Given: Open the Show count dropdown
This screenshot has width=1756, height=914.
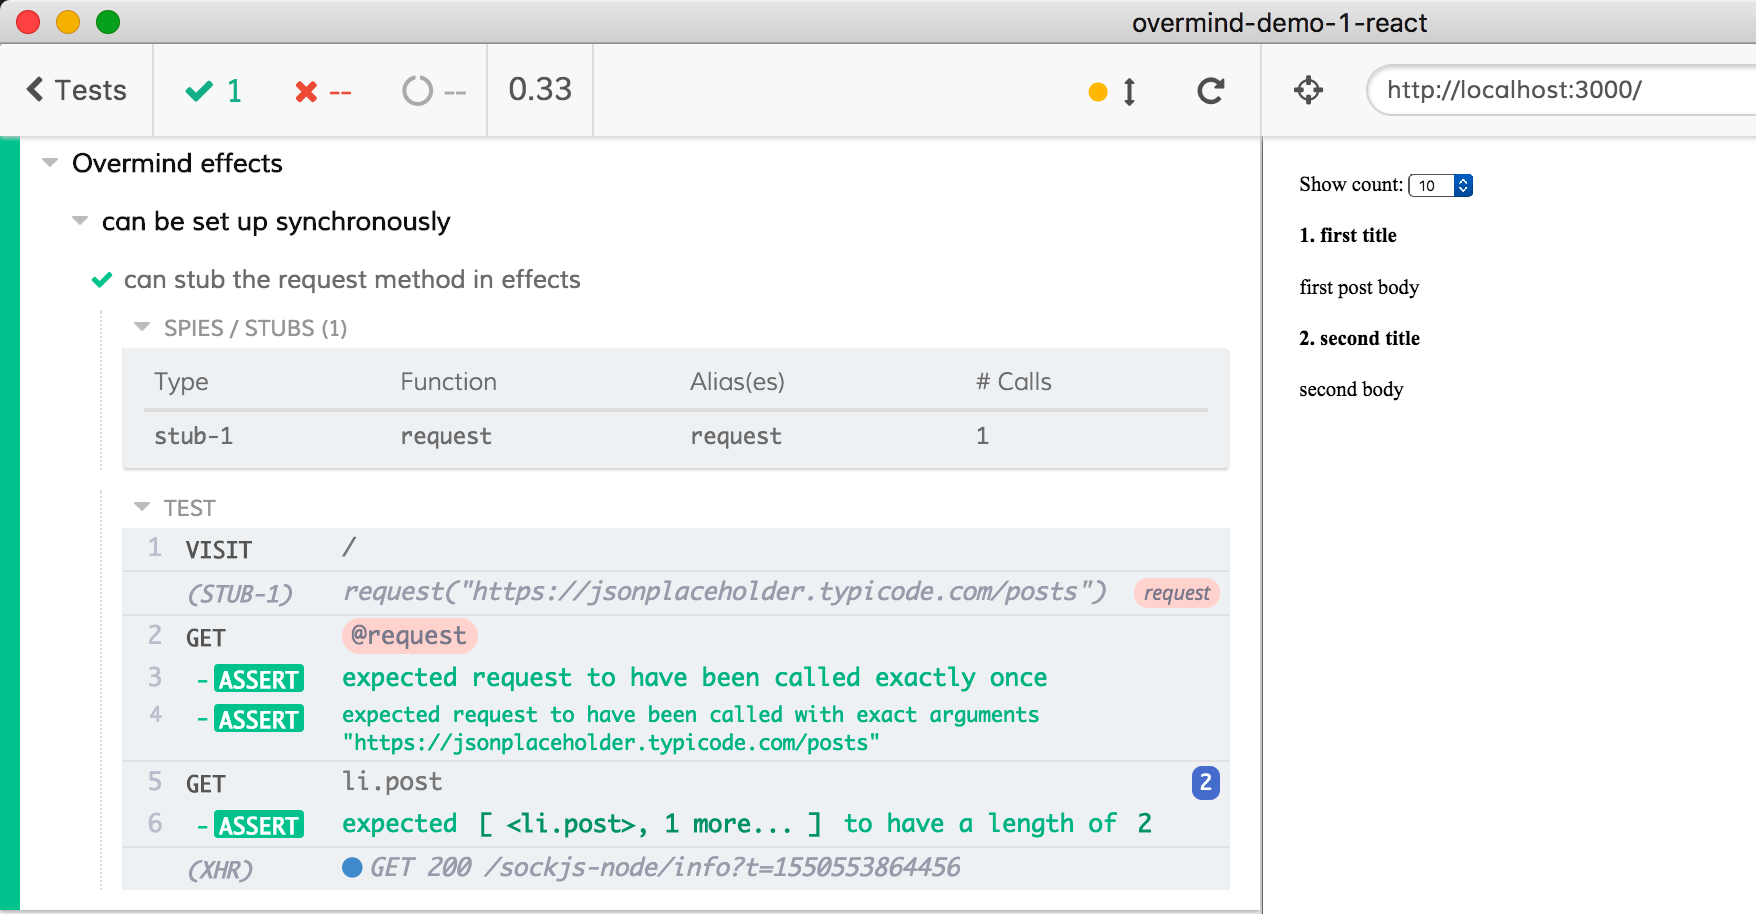Looking at the screenshot, I should click(1440, 185).
